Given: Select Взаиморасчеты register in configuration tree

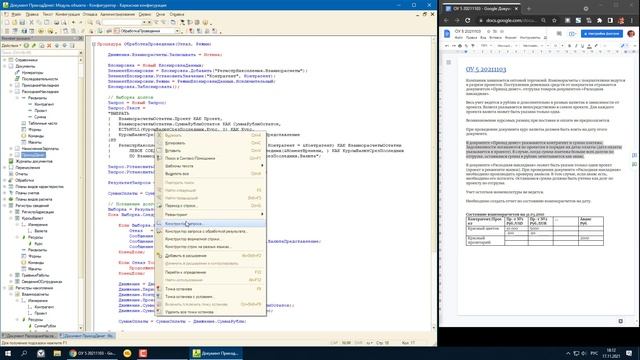Looking at the screenshot, I should [35, 294].
